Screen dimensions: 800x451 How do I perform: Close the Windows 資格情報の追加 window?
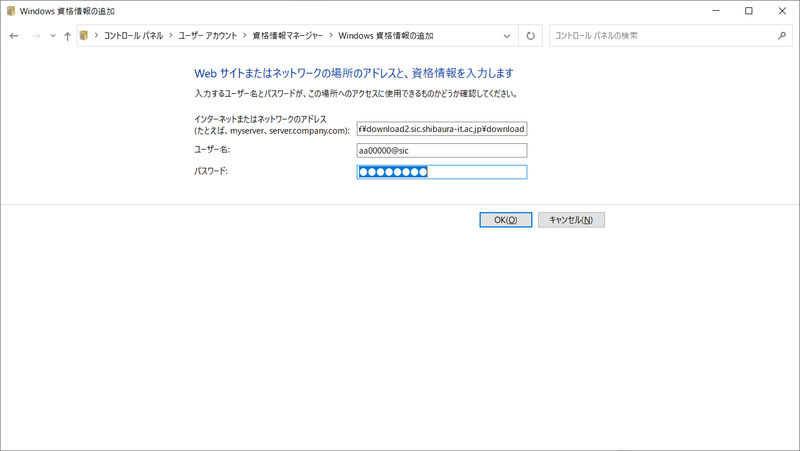[x=782, y=11]
